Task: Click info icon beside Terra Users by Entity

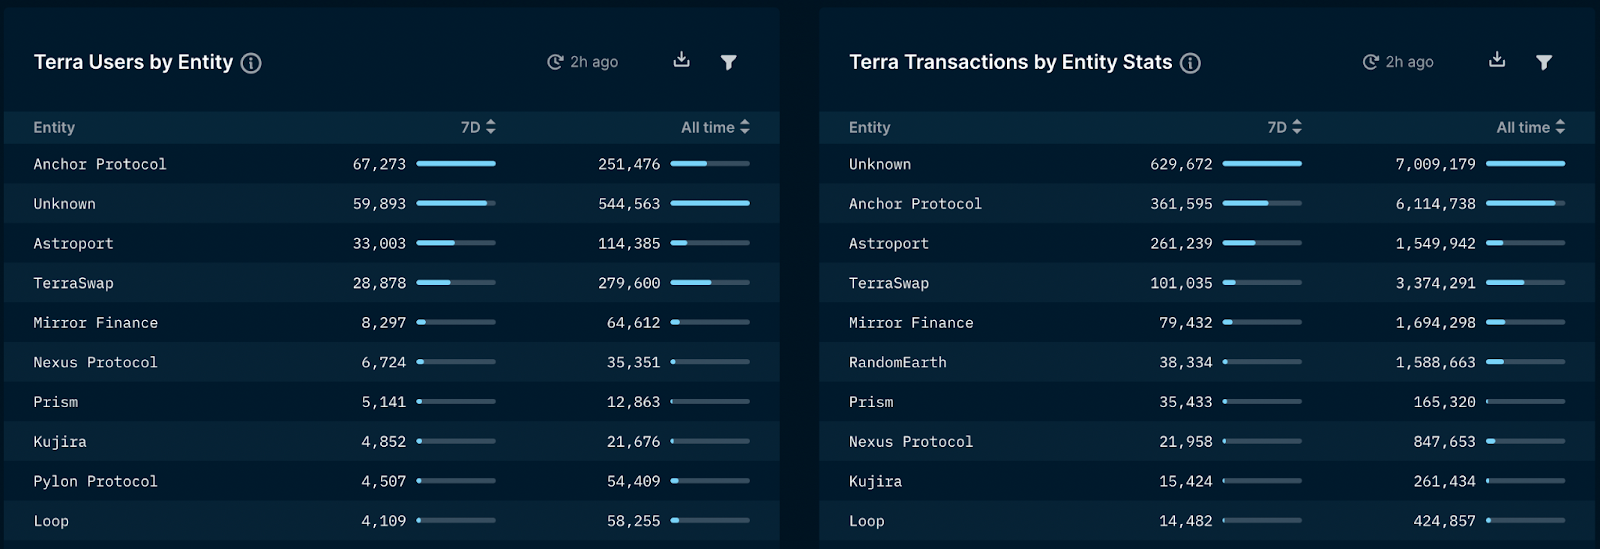Action: [251, 63]
